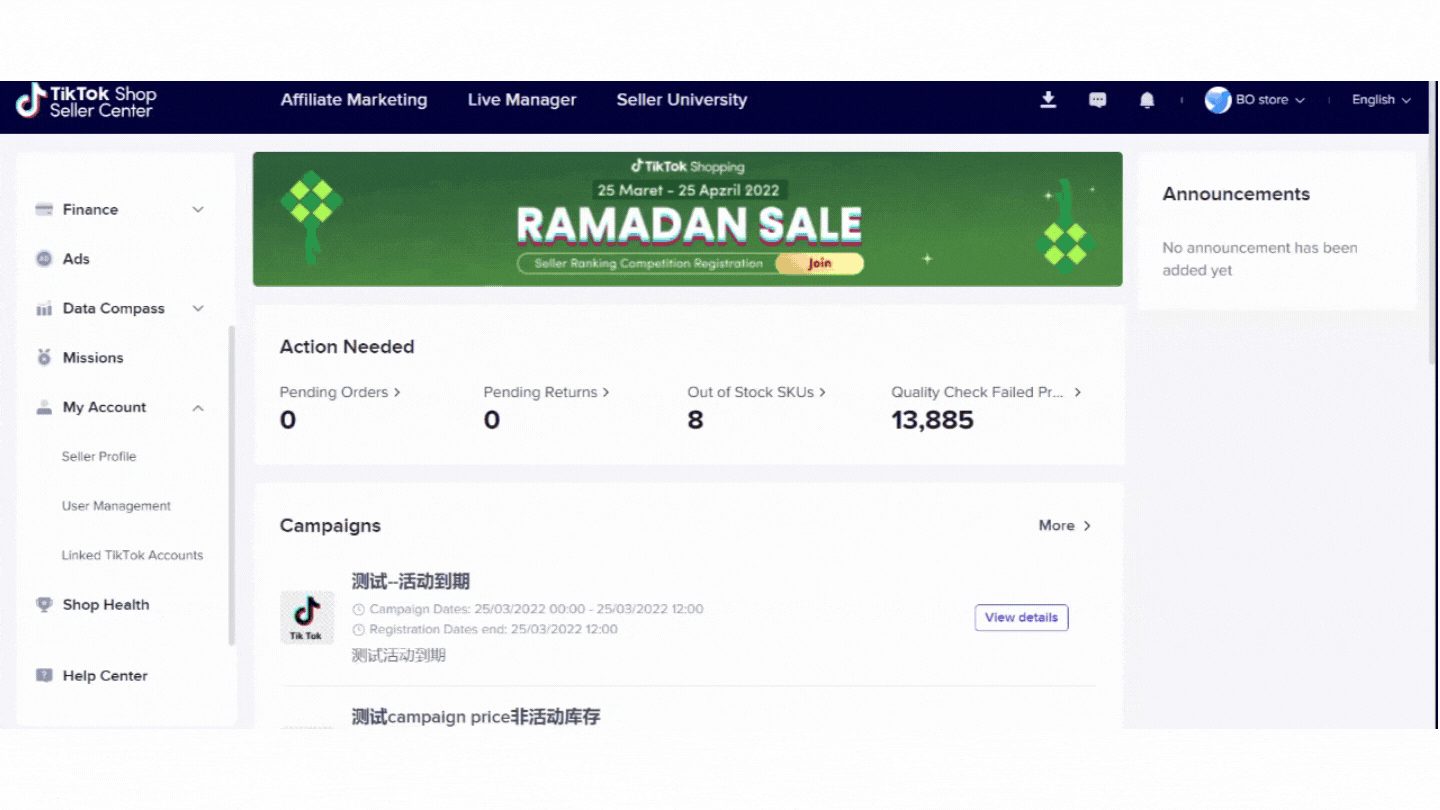Click the Finance card icon in the sidebar
The width and height of the screenshot is (1440, 810).
(44, 210)
